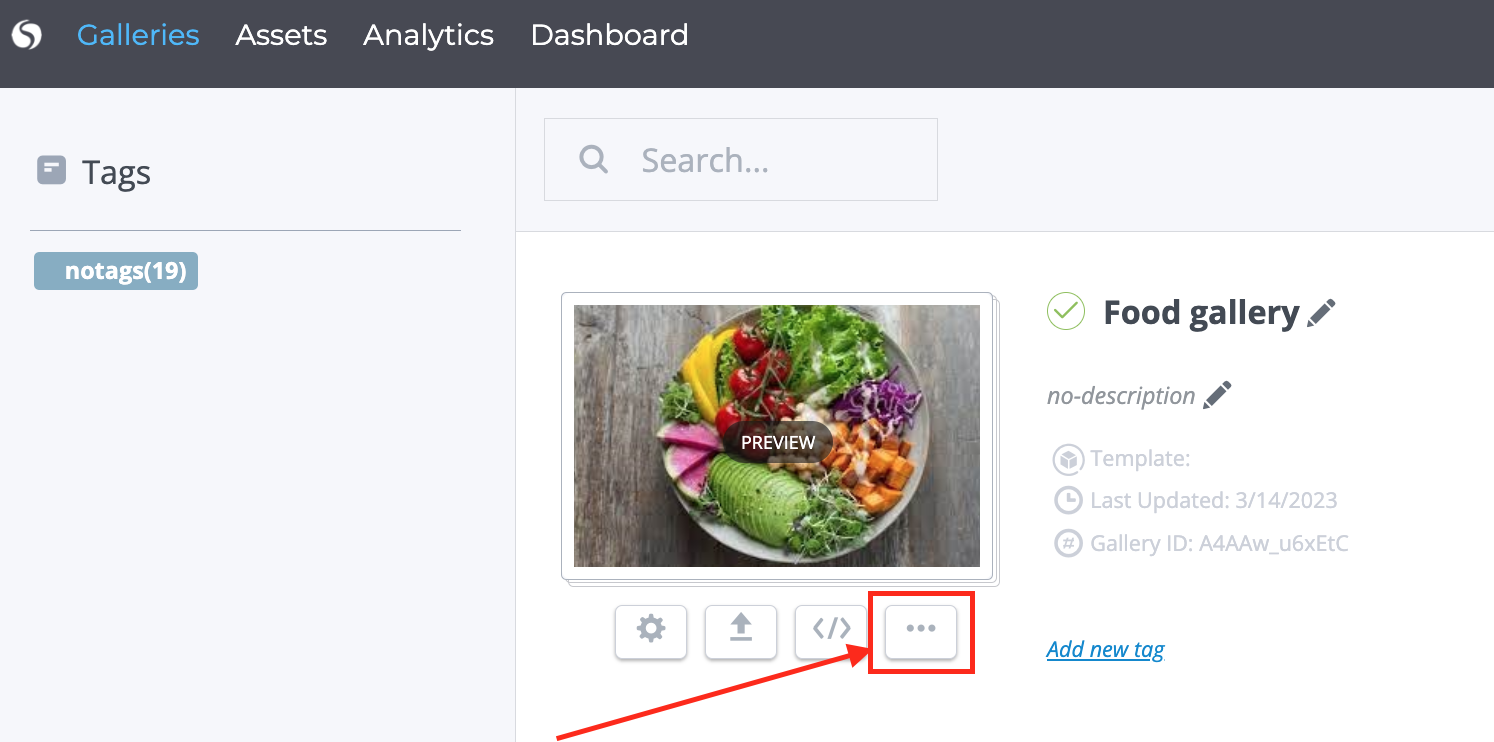Viewport: 1494px width, 742px height.
Task: Click the Add new tag link
Action: pos(1105,649)
